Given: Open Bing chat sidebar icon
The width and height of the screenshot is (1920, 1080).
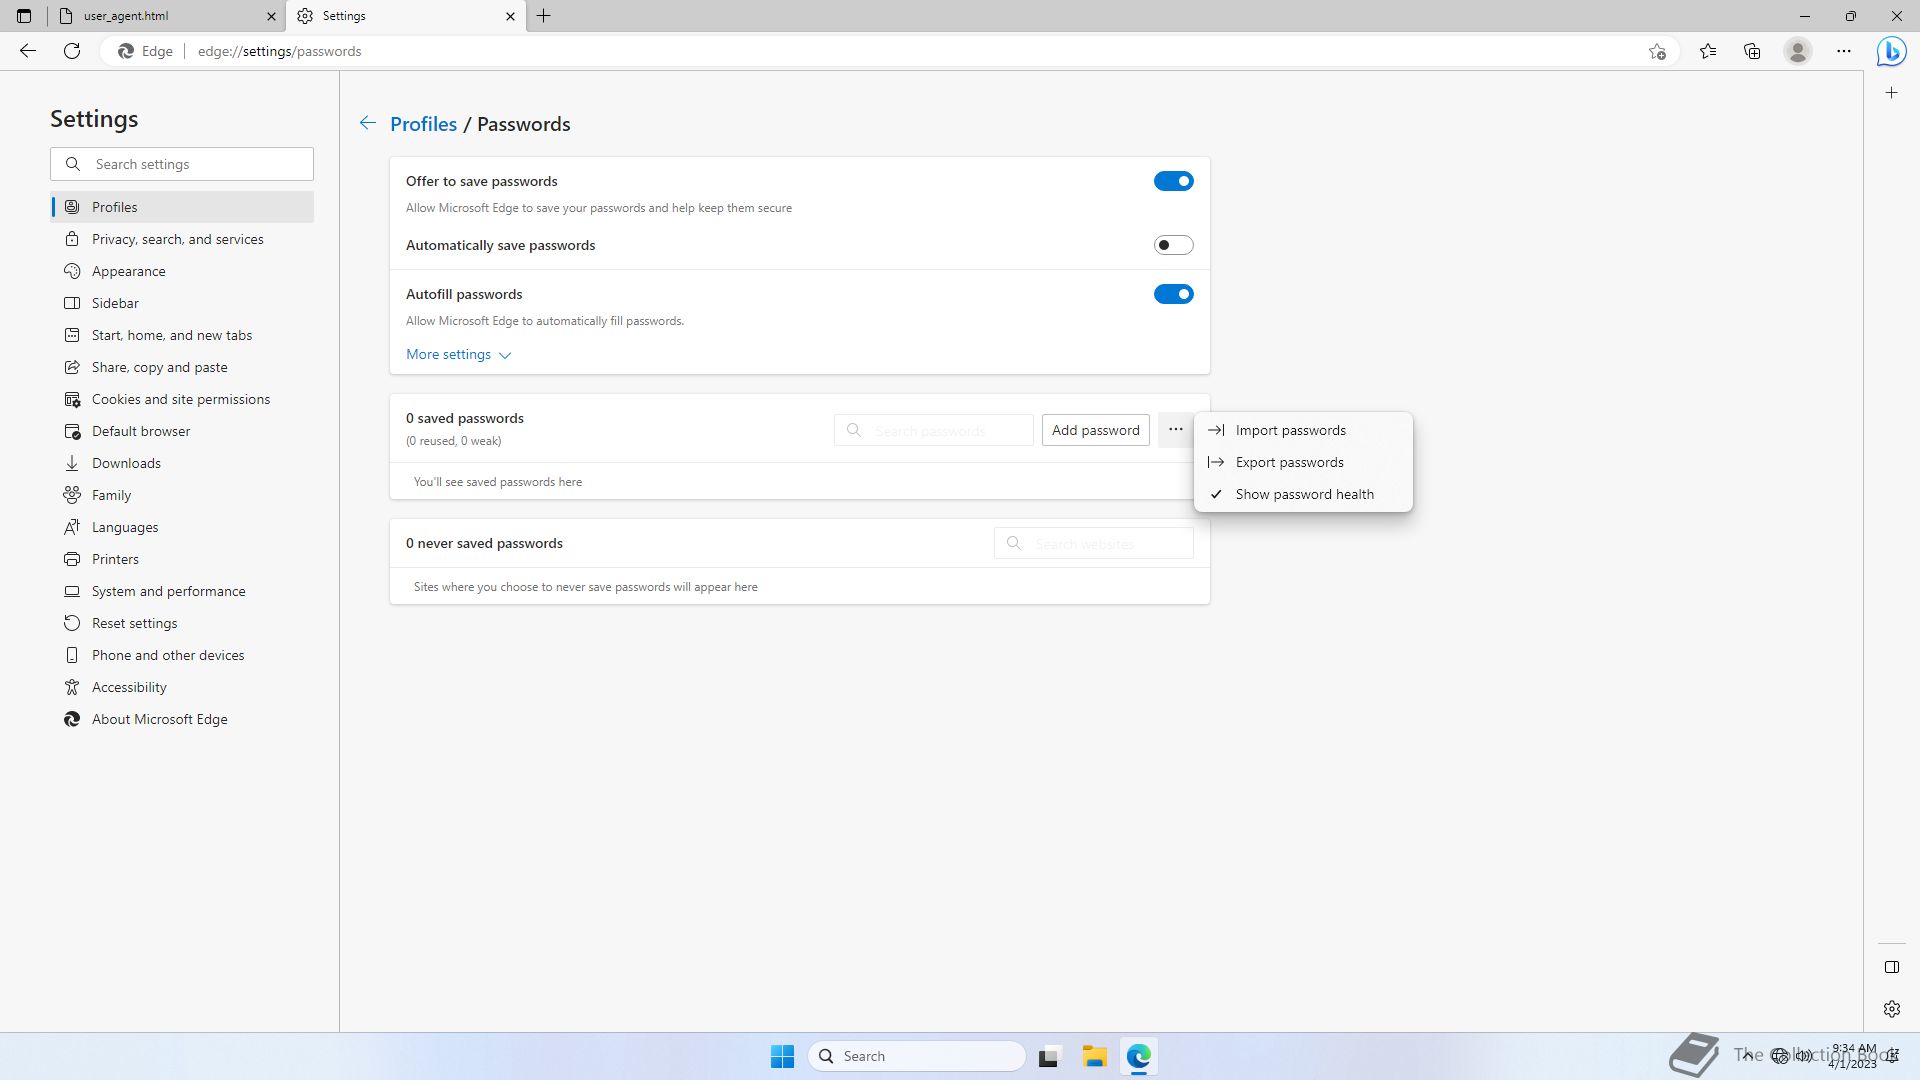Looking at the screenshot, I should [x=1891, y=51].
